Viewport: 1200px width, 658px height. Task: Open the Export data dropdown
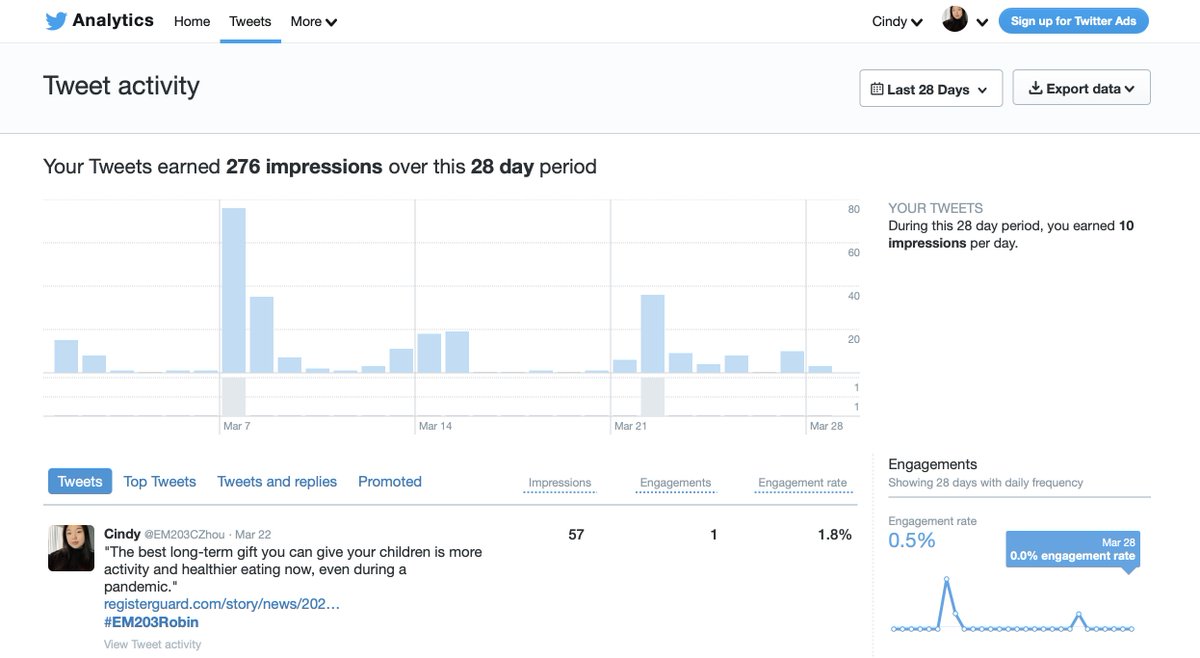point(1082,88)
